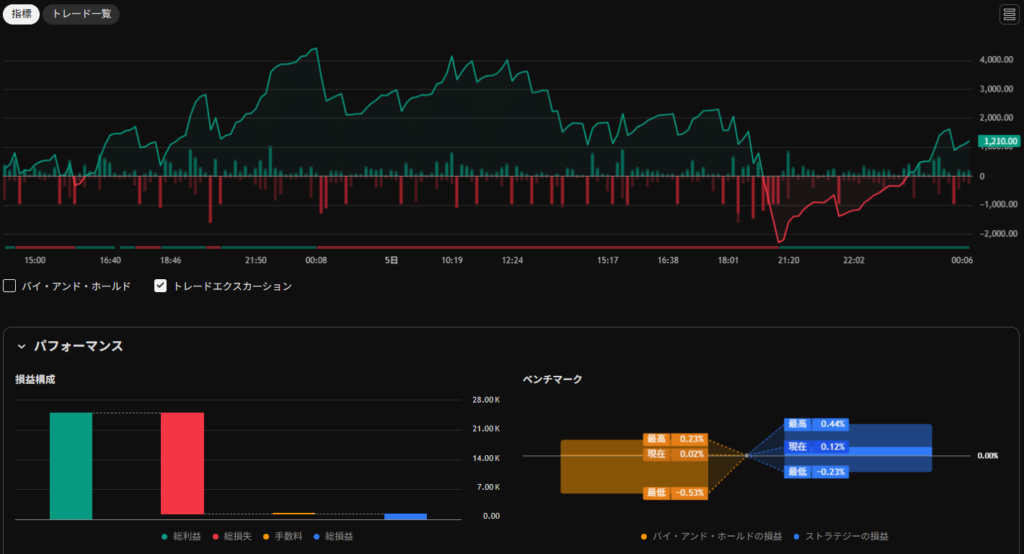Click the 5日 date marker on time axis
The image size is (1024, 554).
(392, 260)
